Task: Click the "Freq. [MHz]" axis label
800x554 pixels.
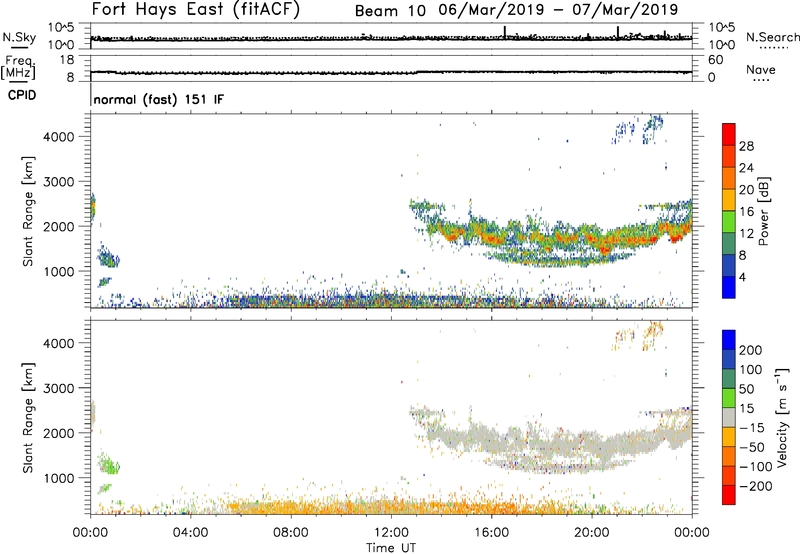Action: [x=18, y=67]
